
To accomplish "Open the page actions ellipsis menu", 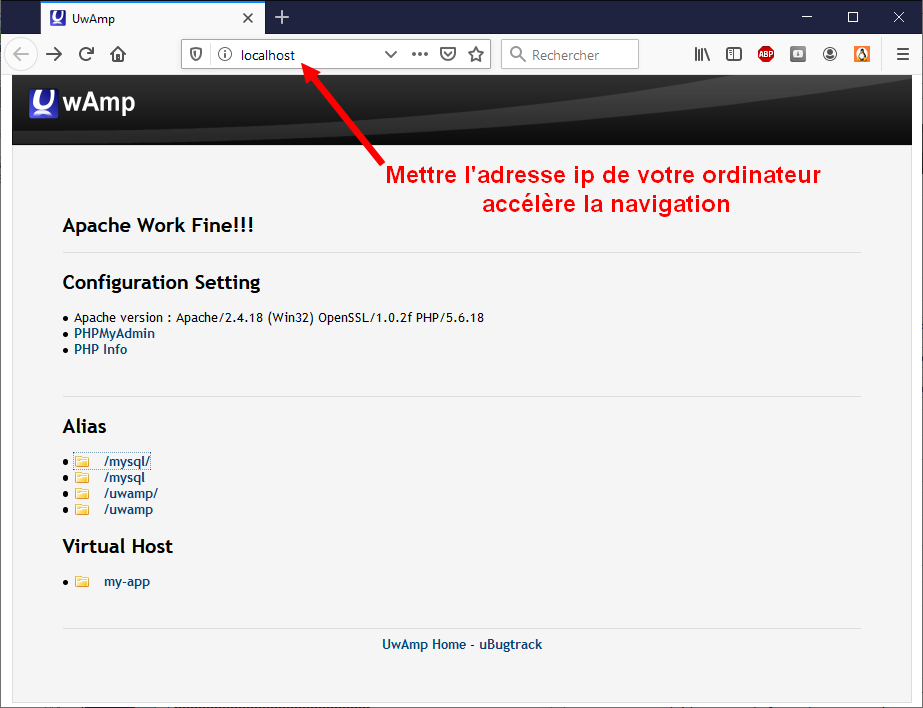I will 419,54.
